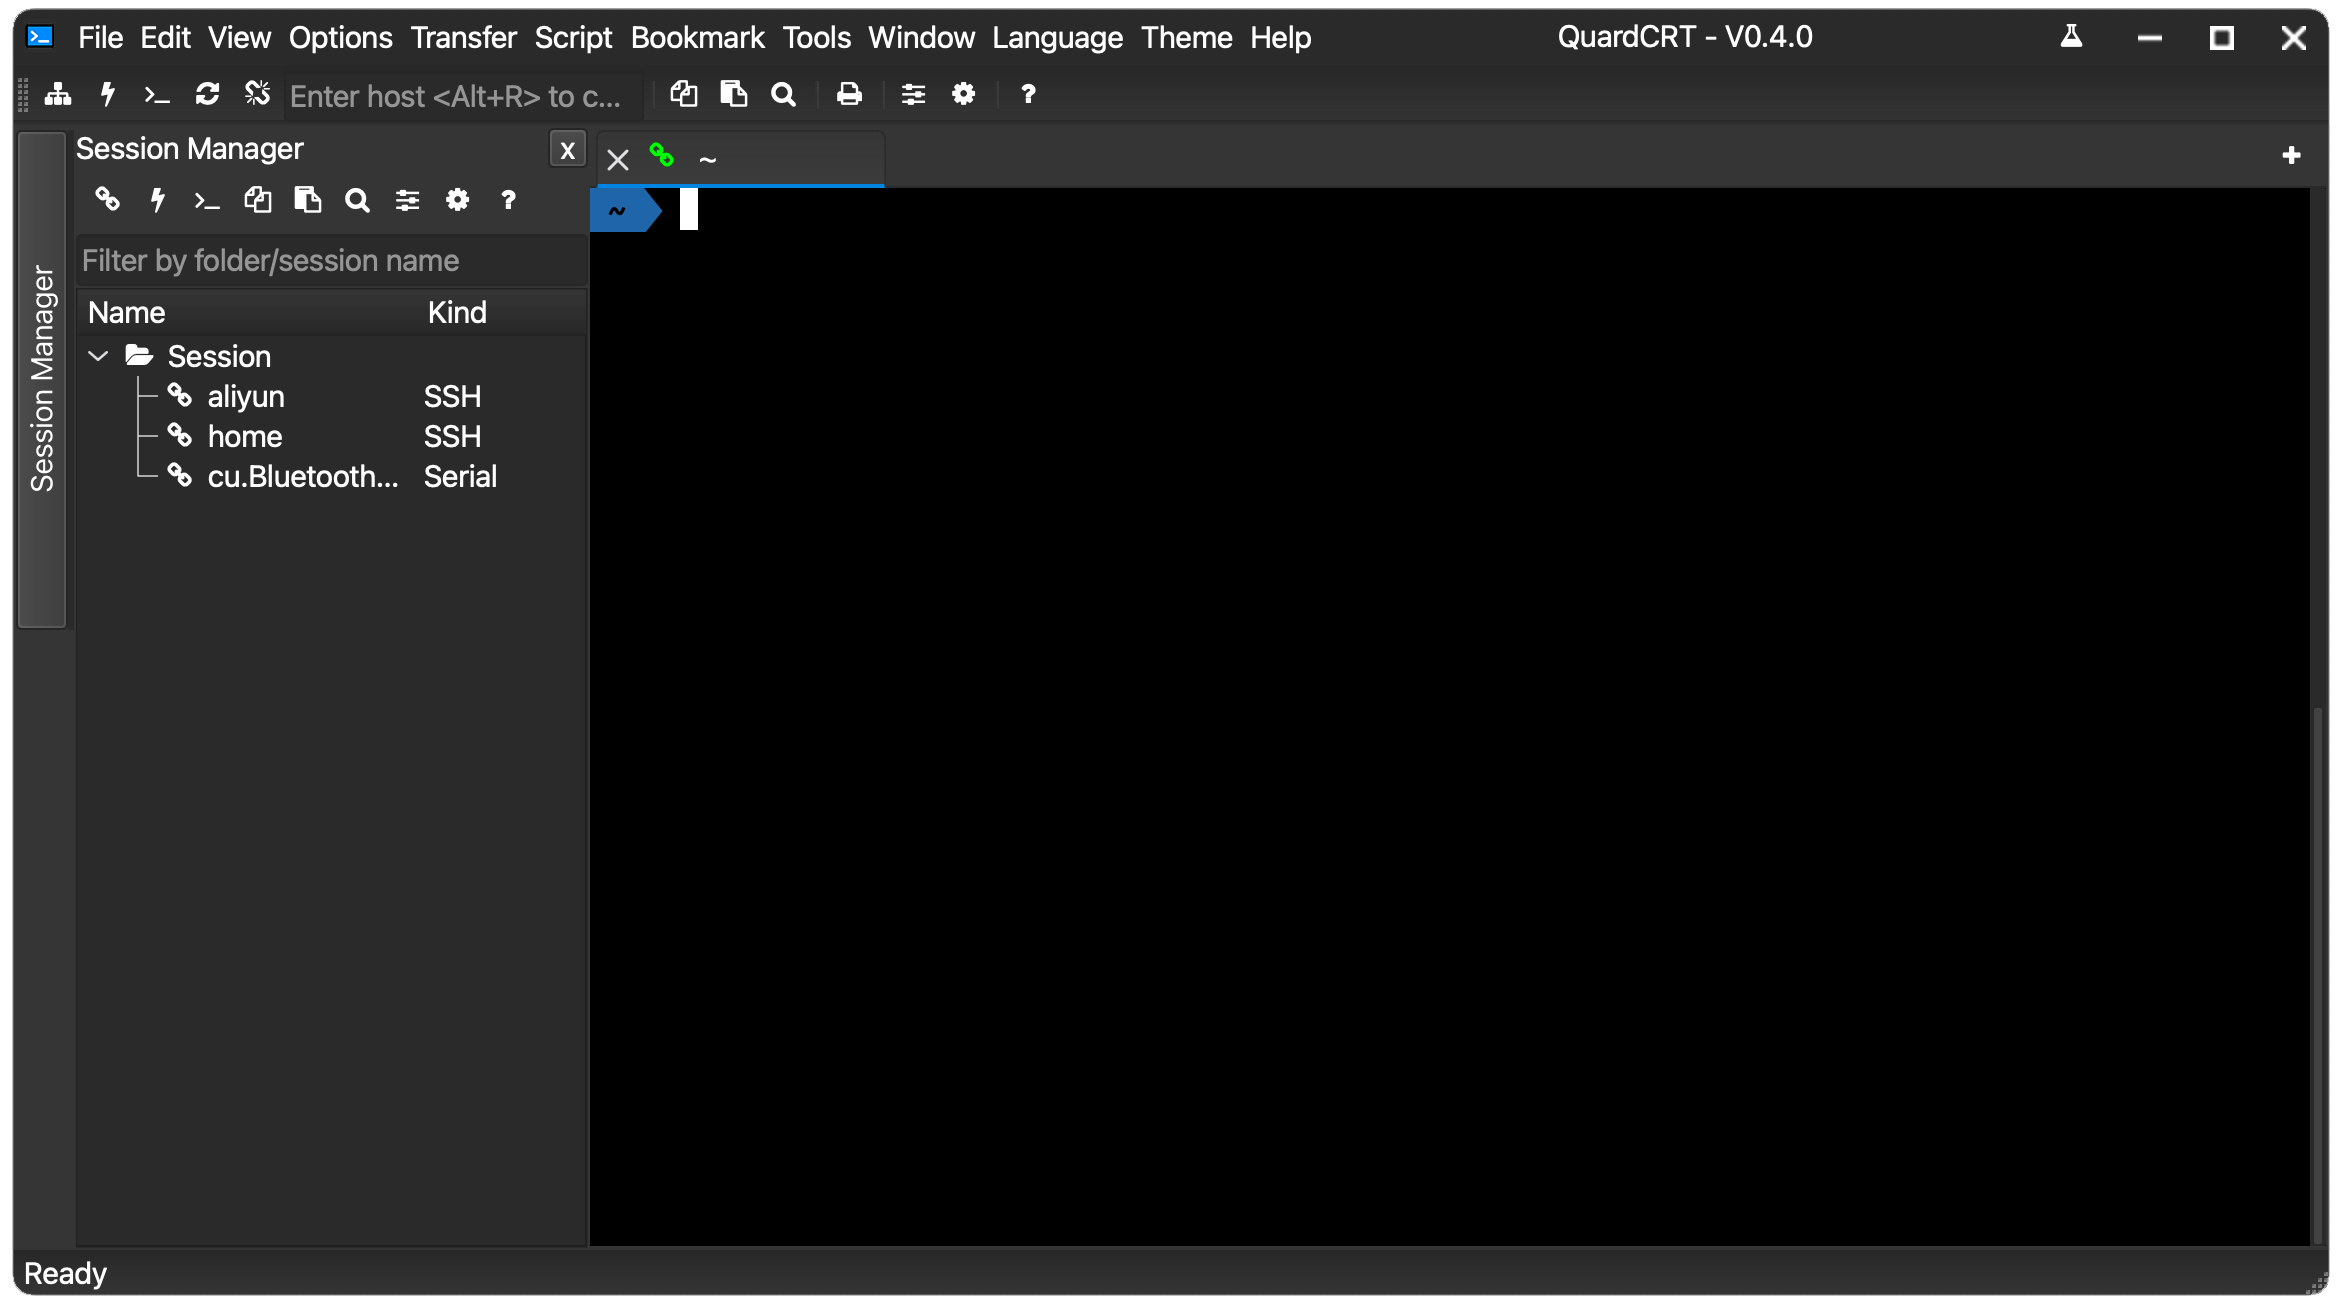Click the network connect icon in main toolbar
The height and width of the screenshot is (1312, 2350).
(58, 95)
